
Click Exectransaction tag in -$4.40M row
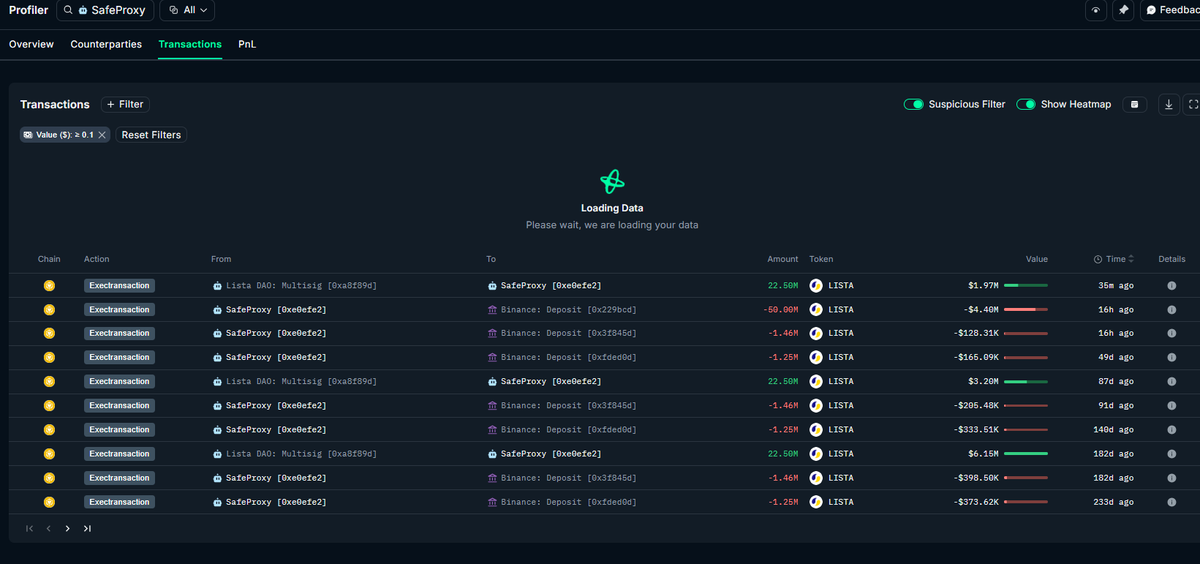(x=119, y=310)
